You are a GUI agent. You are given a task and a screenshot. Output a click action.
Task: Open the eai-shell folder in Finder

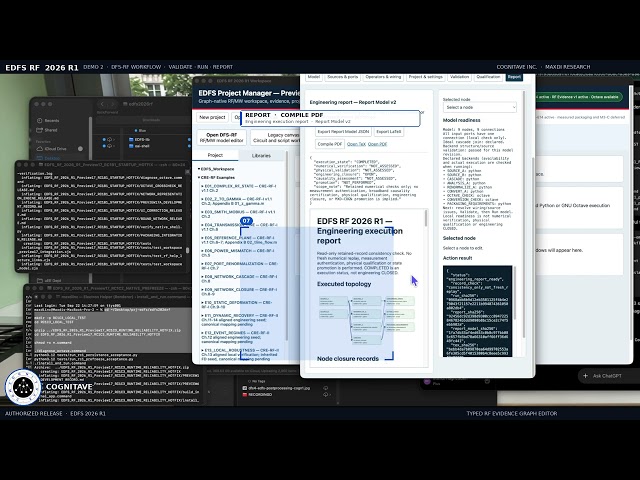[139, 146]
